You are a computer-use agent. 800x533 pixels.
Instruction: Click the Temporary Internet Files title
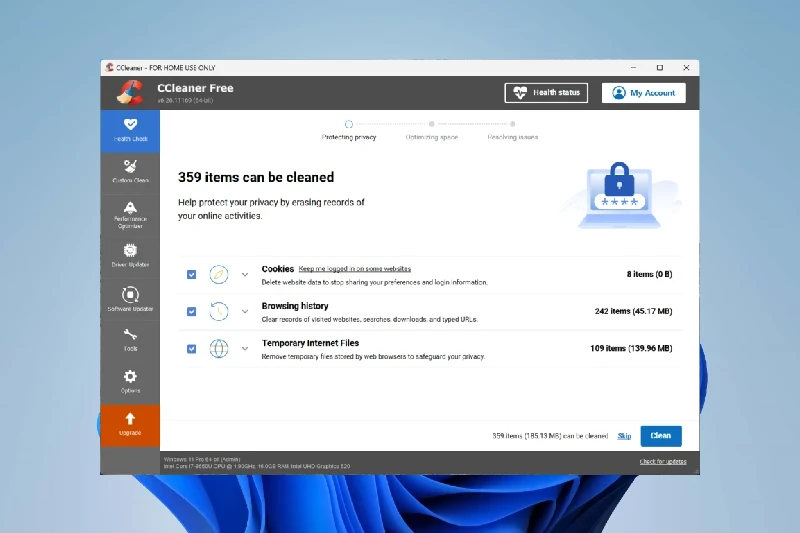coord(310,343)
